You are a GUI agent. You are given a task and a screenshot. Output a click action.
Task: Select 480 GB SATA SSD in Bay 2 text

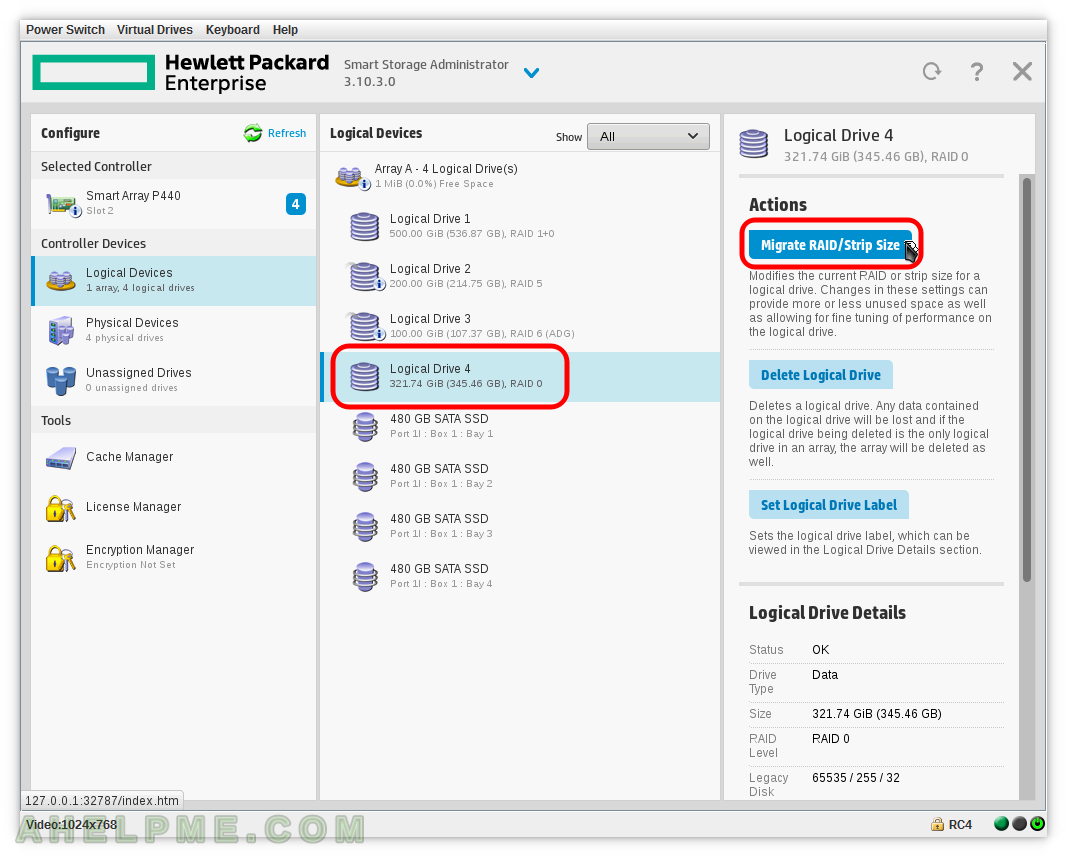(x=439, y=469)
